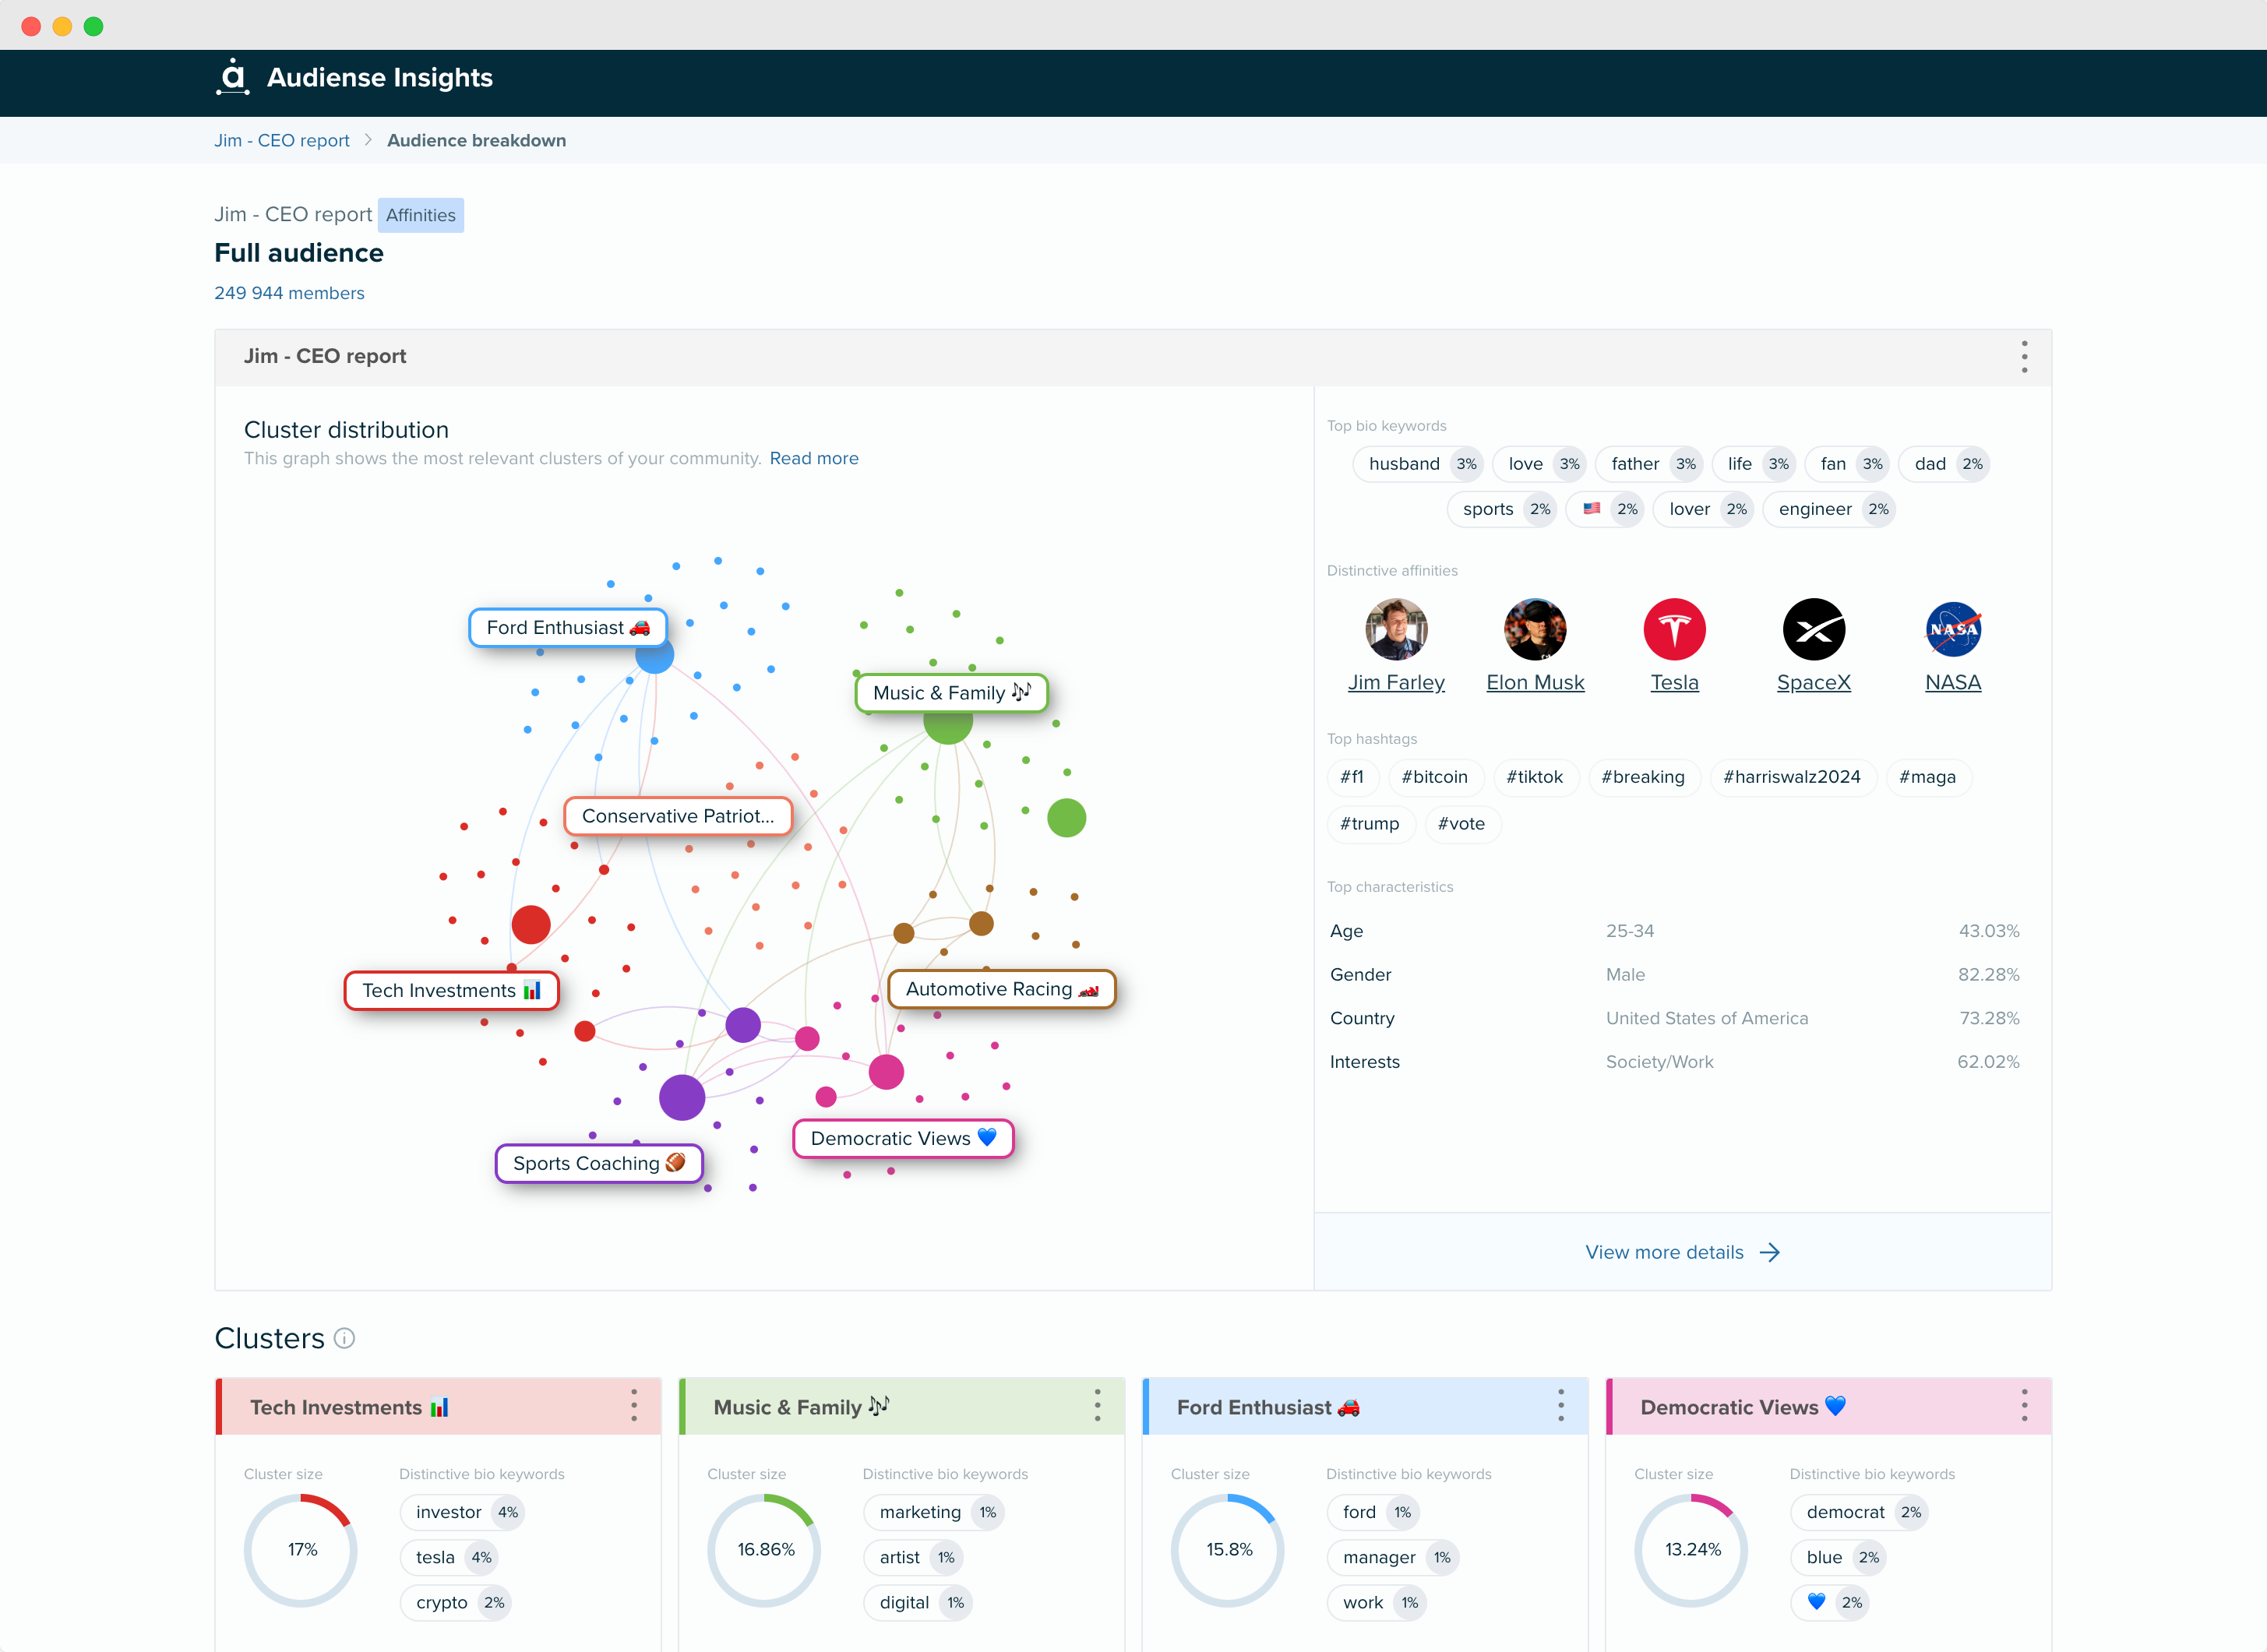
Task: Click the Elon Musk distinctive affinity icon
Action: coord(1533,630)
